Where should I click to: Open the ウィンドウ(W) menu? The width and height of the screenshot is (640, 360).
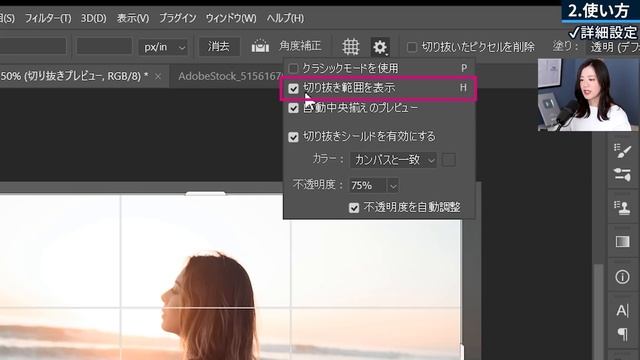point(231,18)
